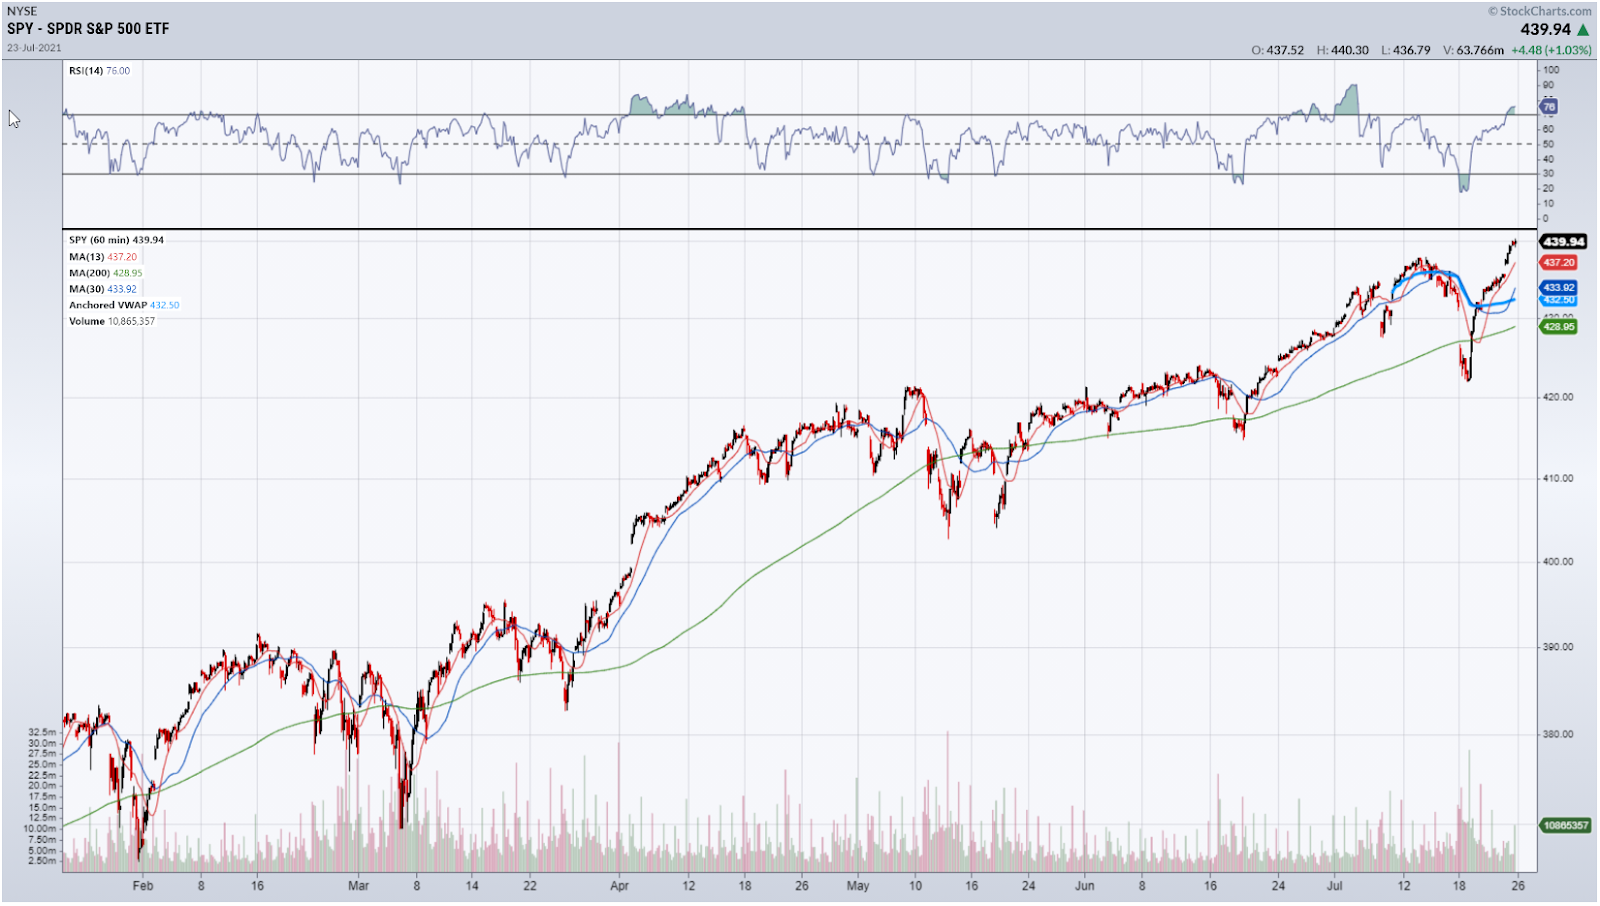The width and height of the screenshot is (1600, 906).
Task: Click the Feb label on date axis
Action: [143, 886]
